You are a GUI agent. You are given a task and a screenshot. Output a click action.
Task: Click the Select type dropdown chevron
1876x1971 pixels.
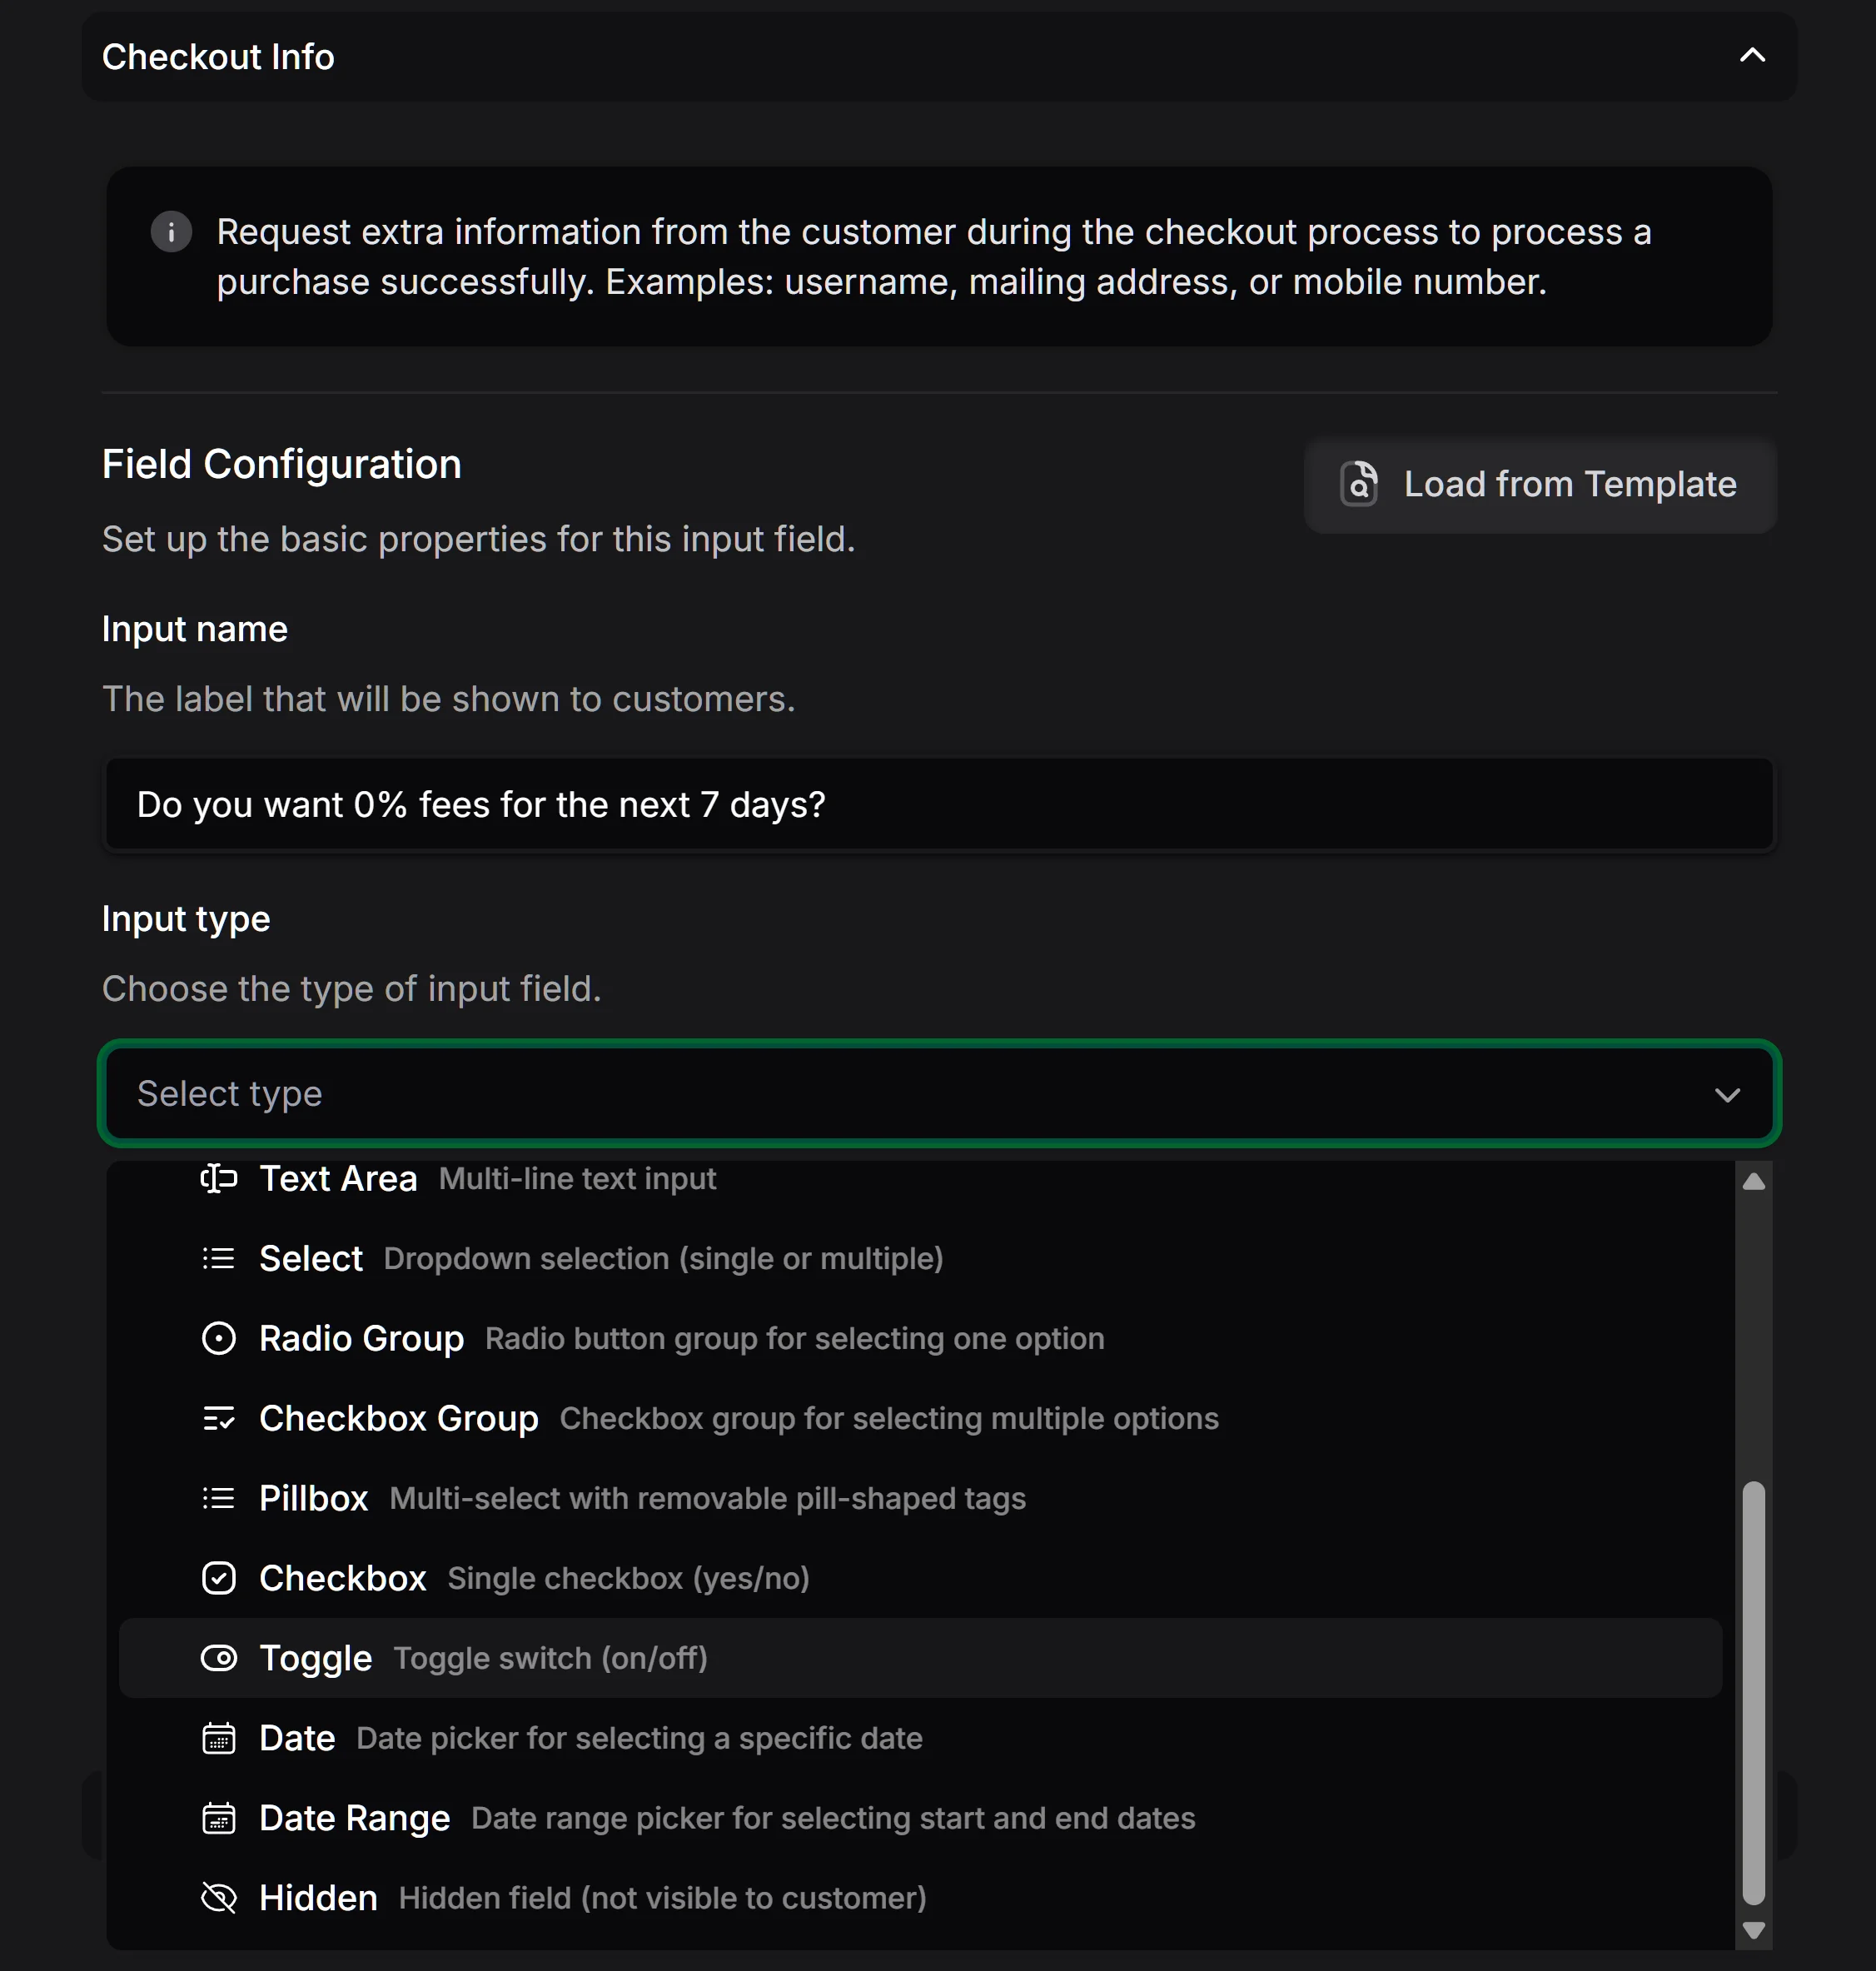click(1727, 1095)
